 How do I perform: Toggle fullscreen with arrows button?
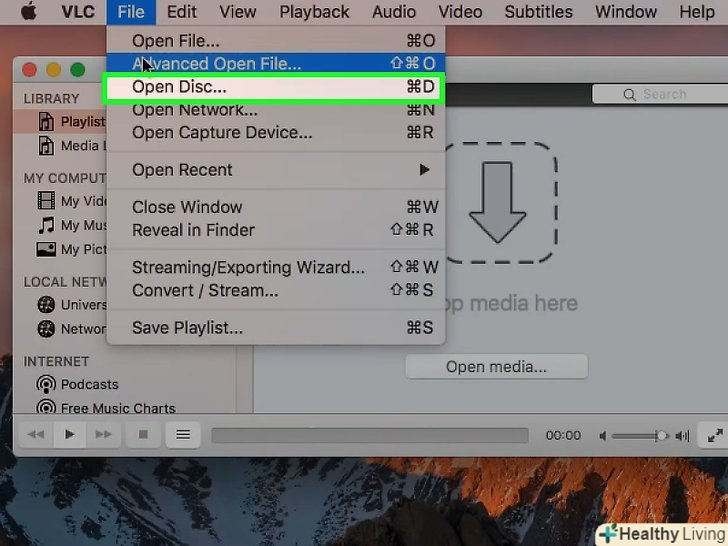click(x=715, y=436)
